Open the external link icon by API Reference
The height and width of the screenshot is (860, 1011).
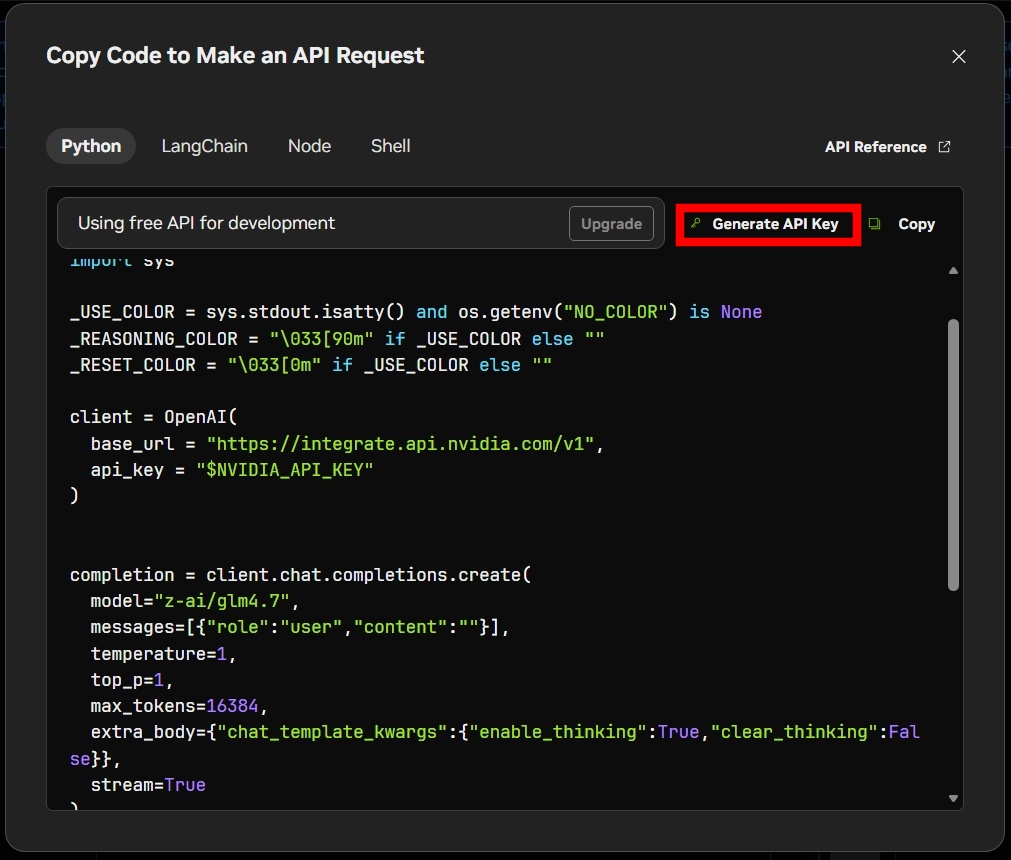[944, 146]
